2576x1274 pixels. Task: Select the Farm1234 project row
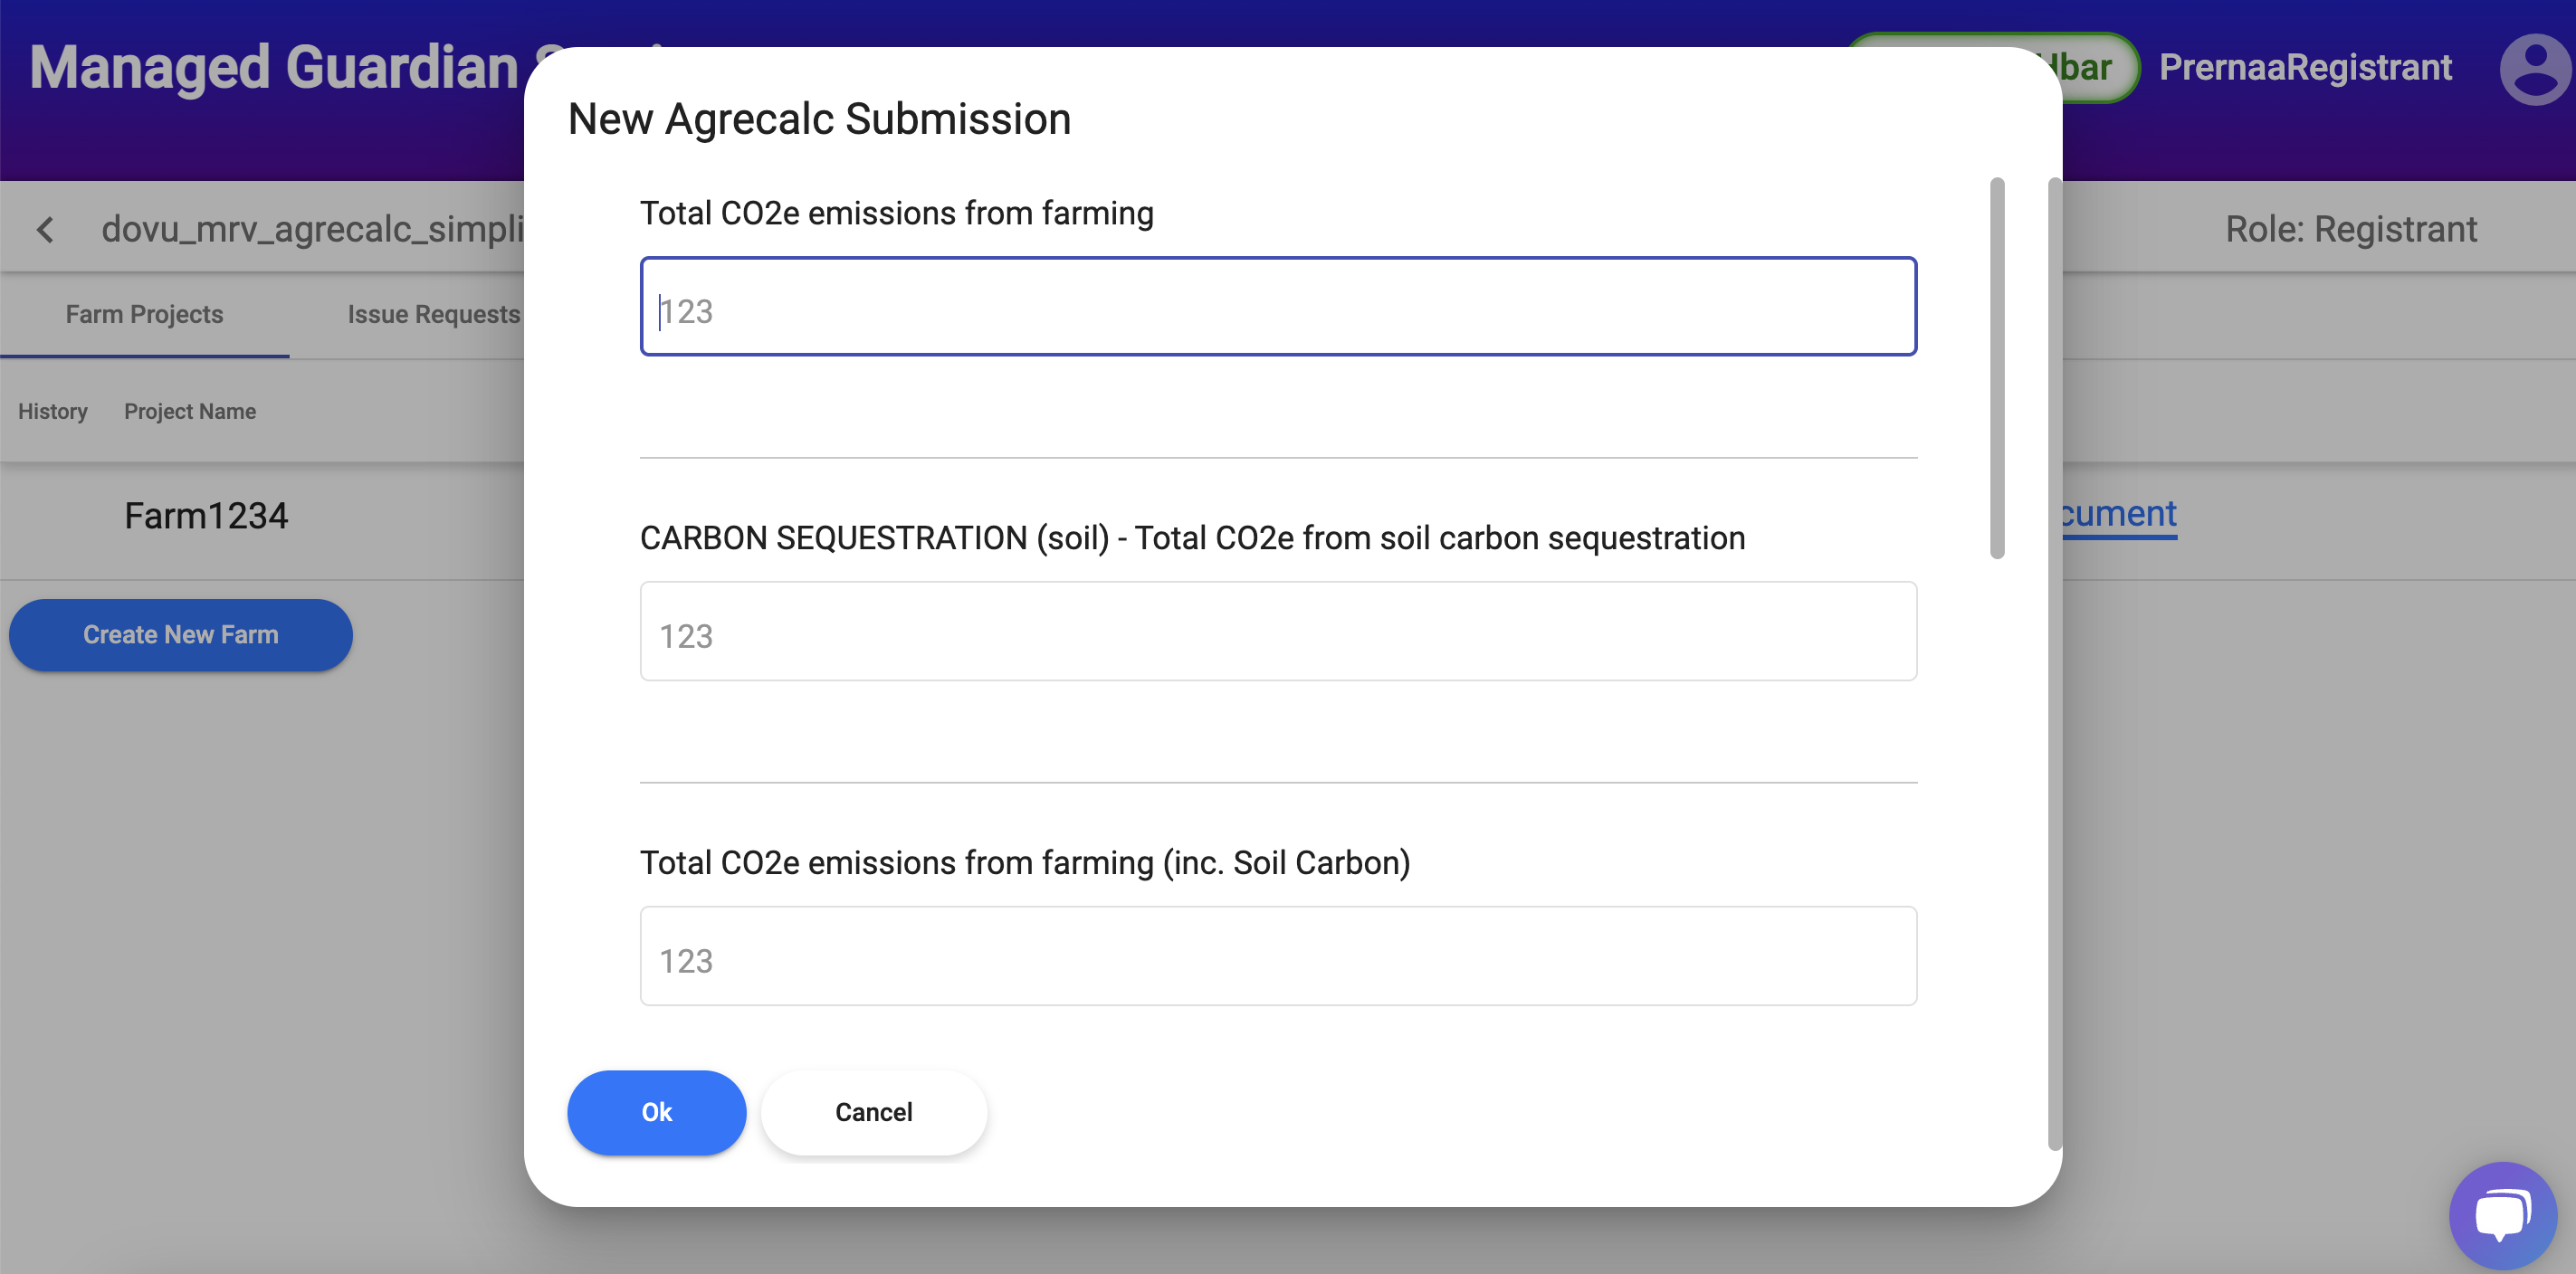click(206, 516)
